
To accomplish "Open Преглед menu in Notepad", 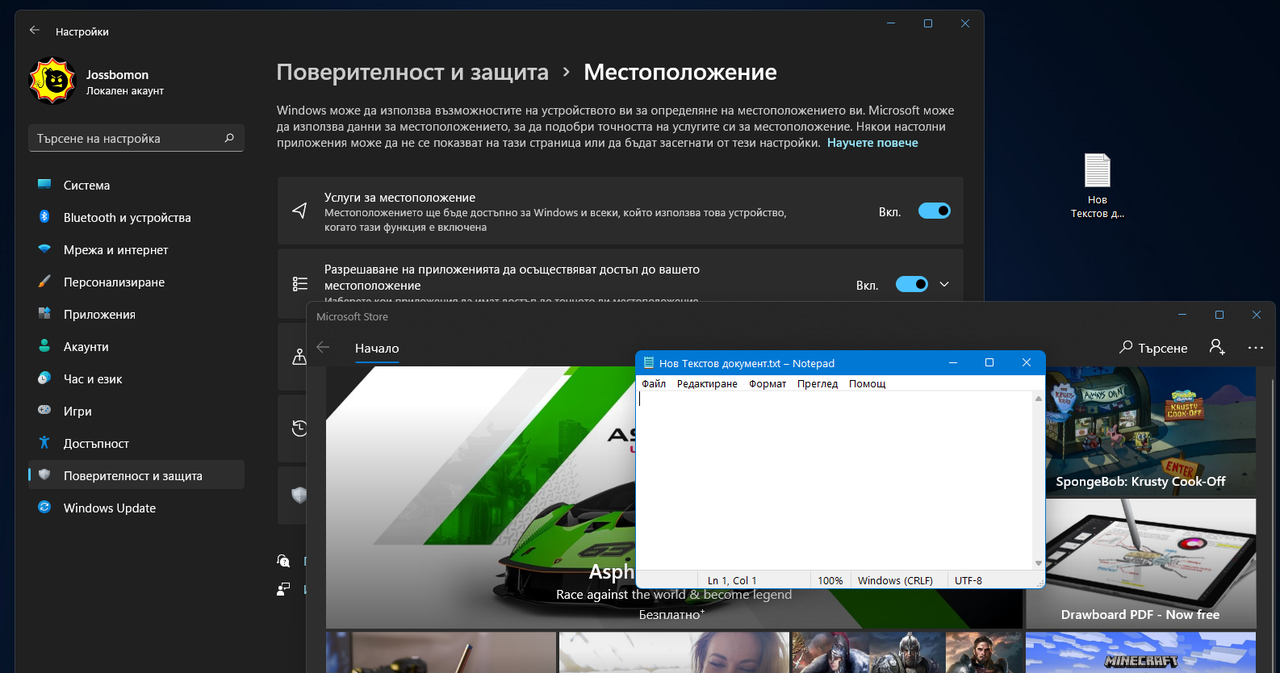I will point(818,384).
